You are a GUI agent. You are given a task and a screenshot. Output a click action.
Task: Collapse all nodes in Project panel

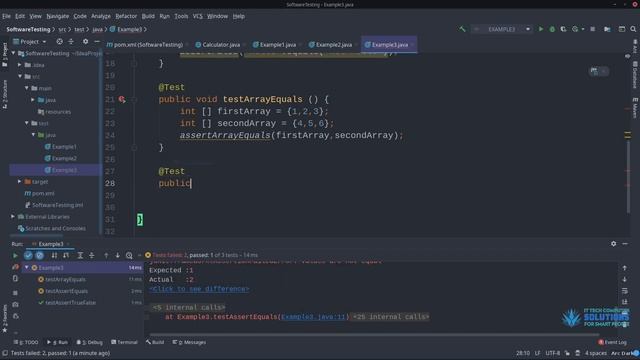[71, 42]
